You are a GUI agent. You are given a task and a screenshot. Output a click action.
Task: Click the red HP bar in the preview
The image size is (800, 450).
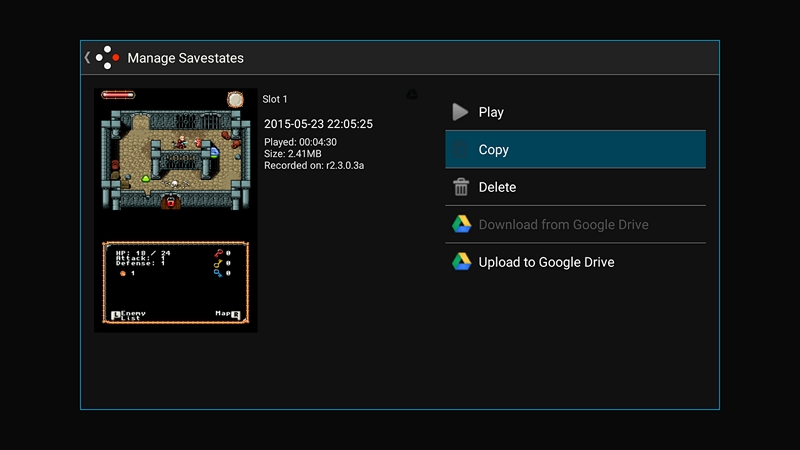click(118, 95)
